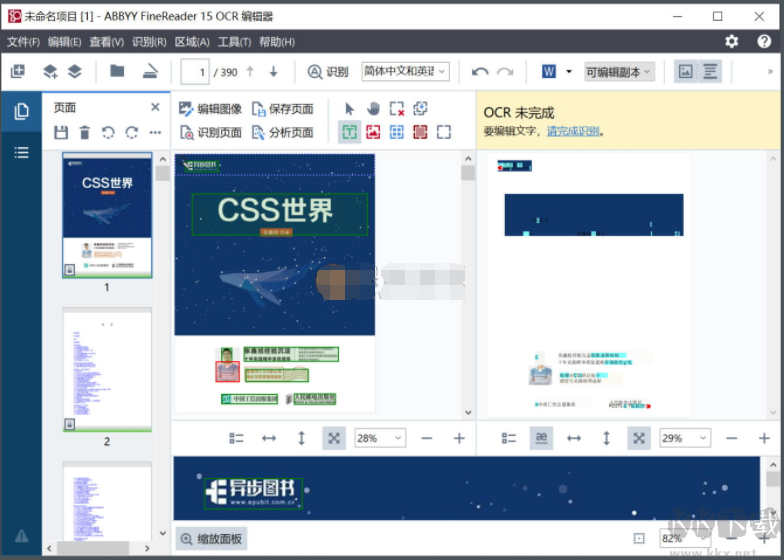The width and height of the screenshot is (784, 560).
Task: Click the Word export icon
Action: 548,72
